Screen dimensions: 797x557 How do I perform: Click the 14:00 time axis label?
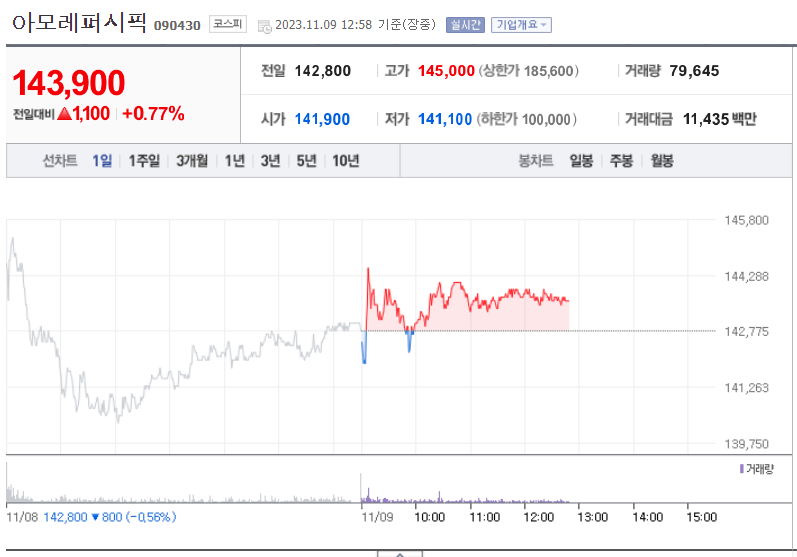(x=647, y=517)
